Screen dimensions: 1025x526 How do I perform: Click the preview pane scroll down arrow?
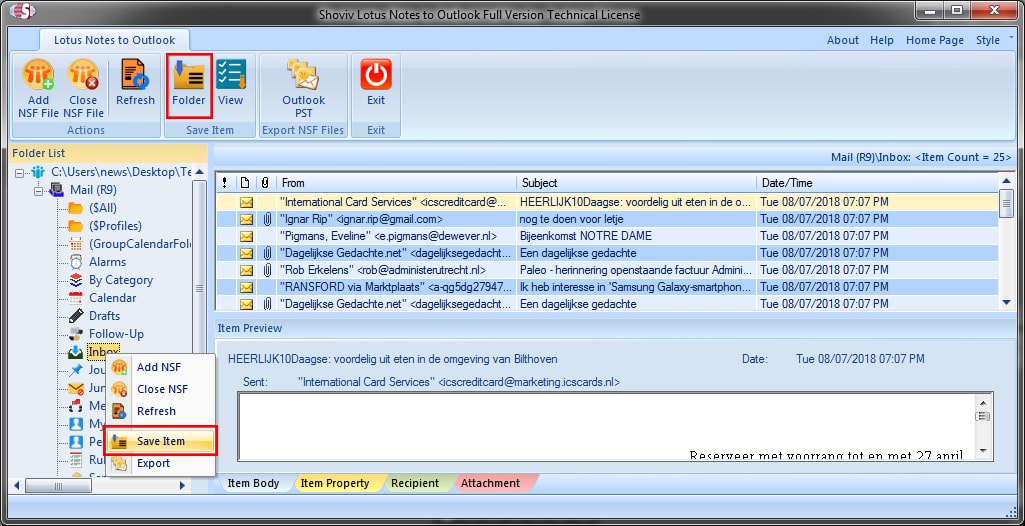tap(983, 451)
